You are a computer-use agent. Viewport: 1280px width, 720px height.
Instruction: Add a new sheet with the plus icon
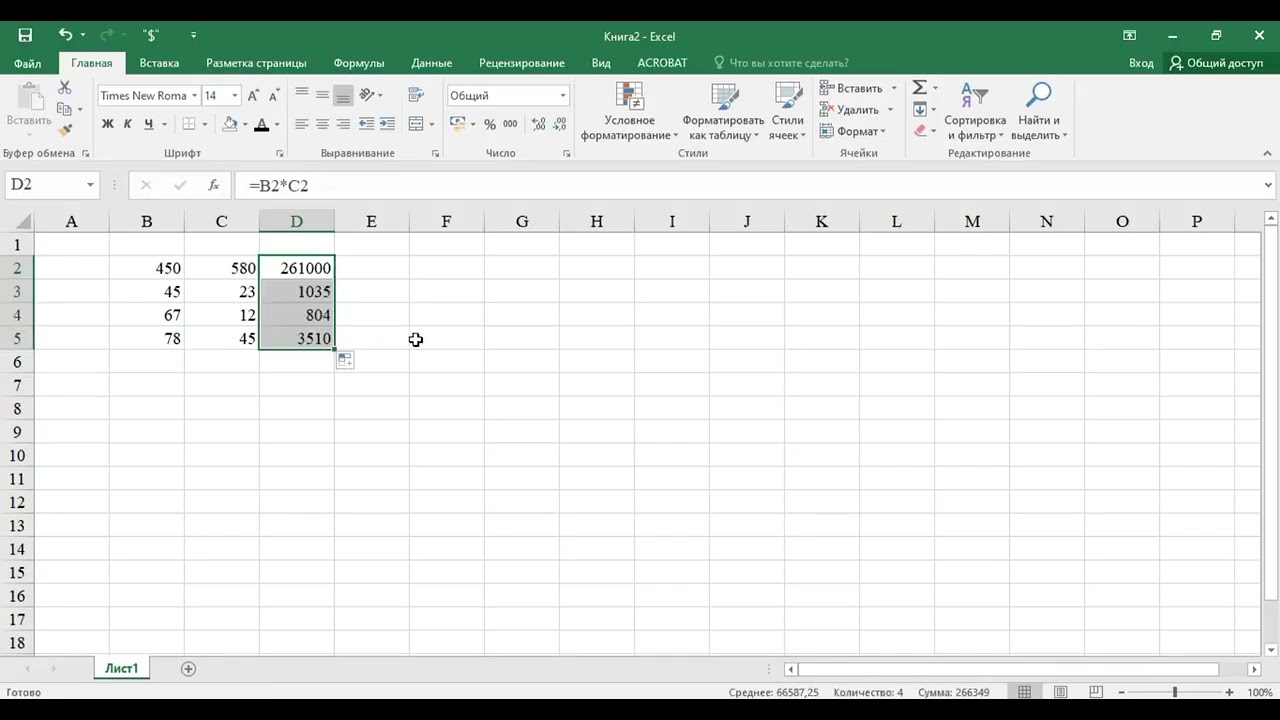coord(188,669)
